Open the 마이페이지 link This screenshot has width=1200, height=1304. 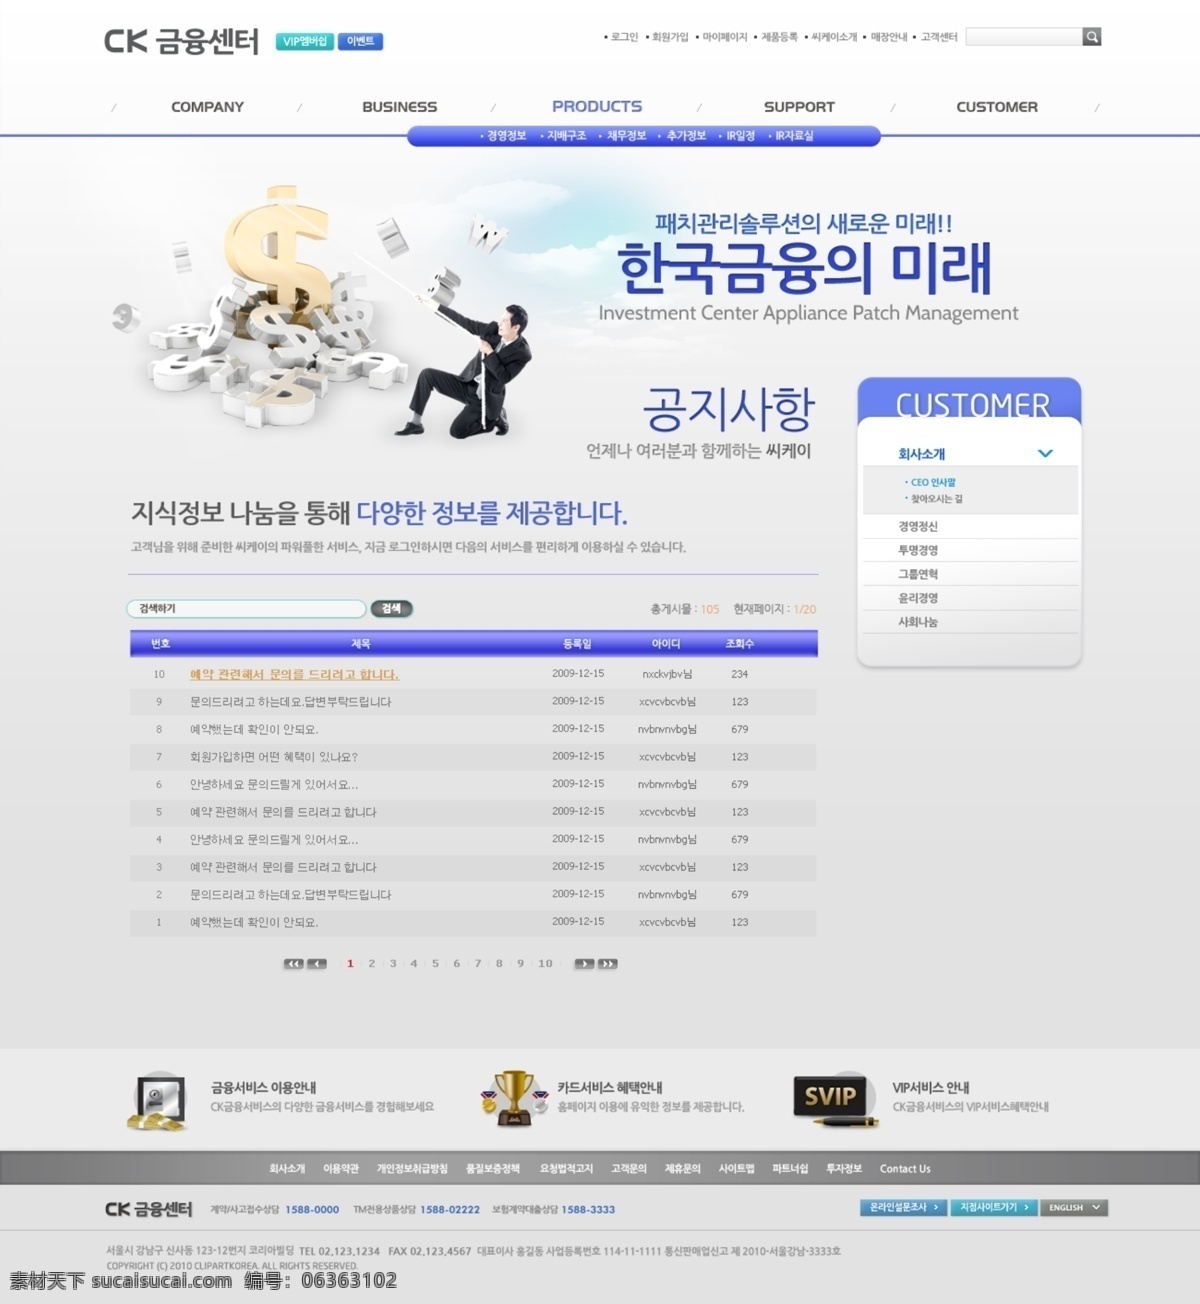point(724,37)
